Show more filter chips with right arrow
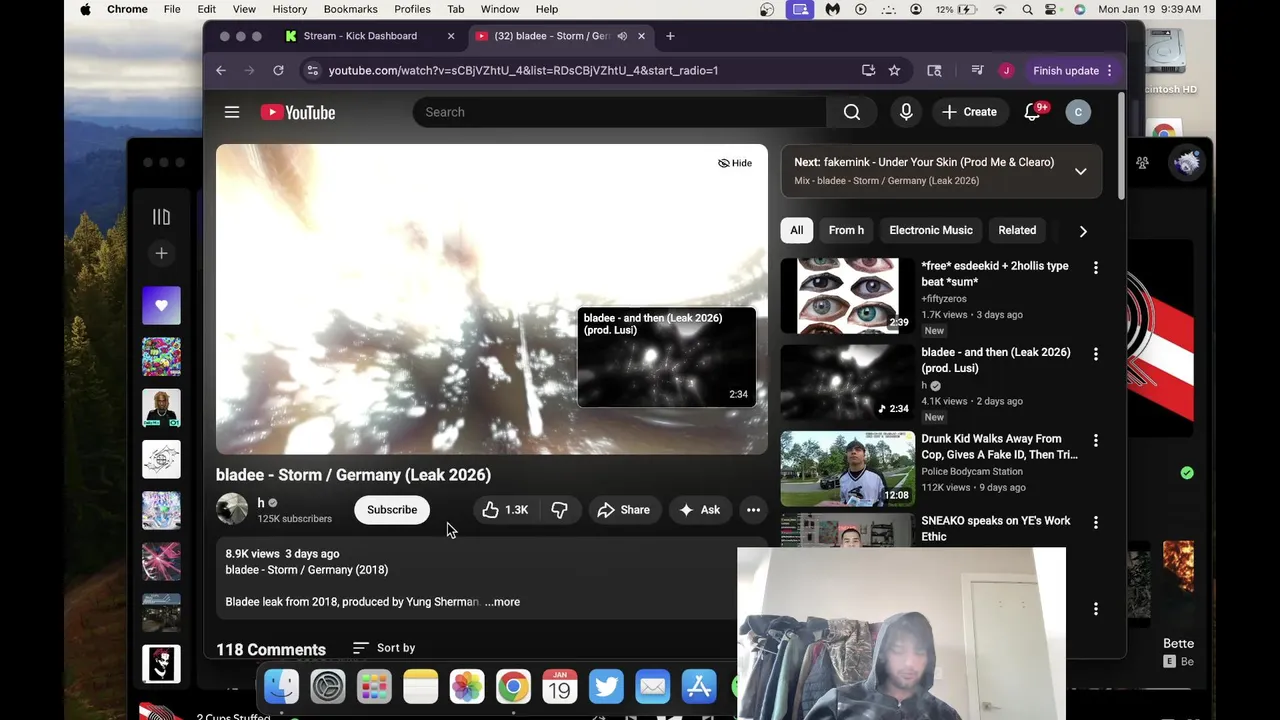1280x720 pixels. click(1083, 231)
